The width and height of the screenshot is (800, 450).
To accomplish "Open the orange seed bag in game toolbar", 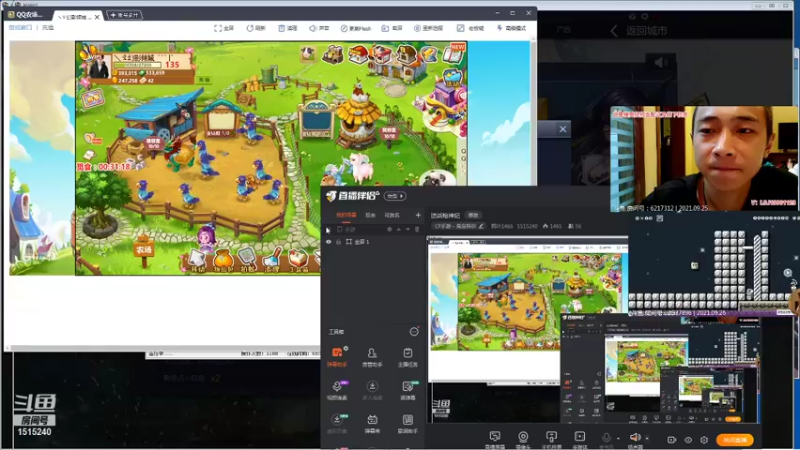I will [x=223, y=260].
